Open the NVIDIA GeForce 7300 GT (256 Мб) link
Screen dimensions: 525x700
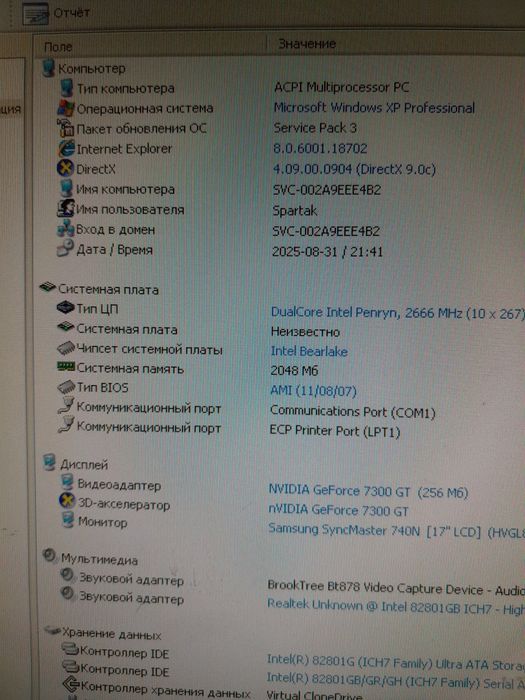(368, 492)
